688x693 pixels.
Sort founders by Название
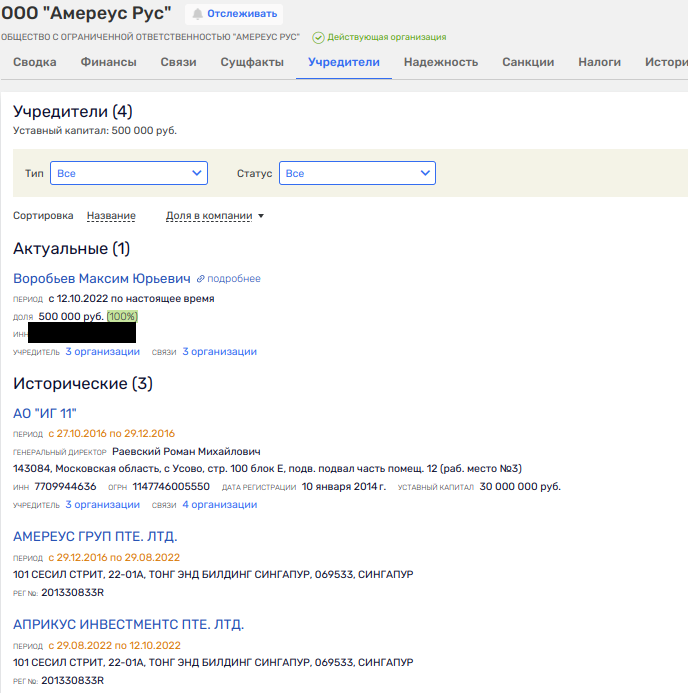[111, 216]
